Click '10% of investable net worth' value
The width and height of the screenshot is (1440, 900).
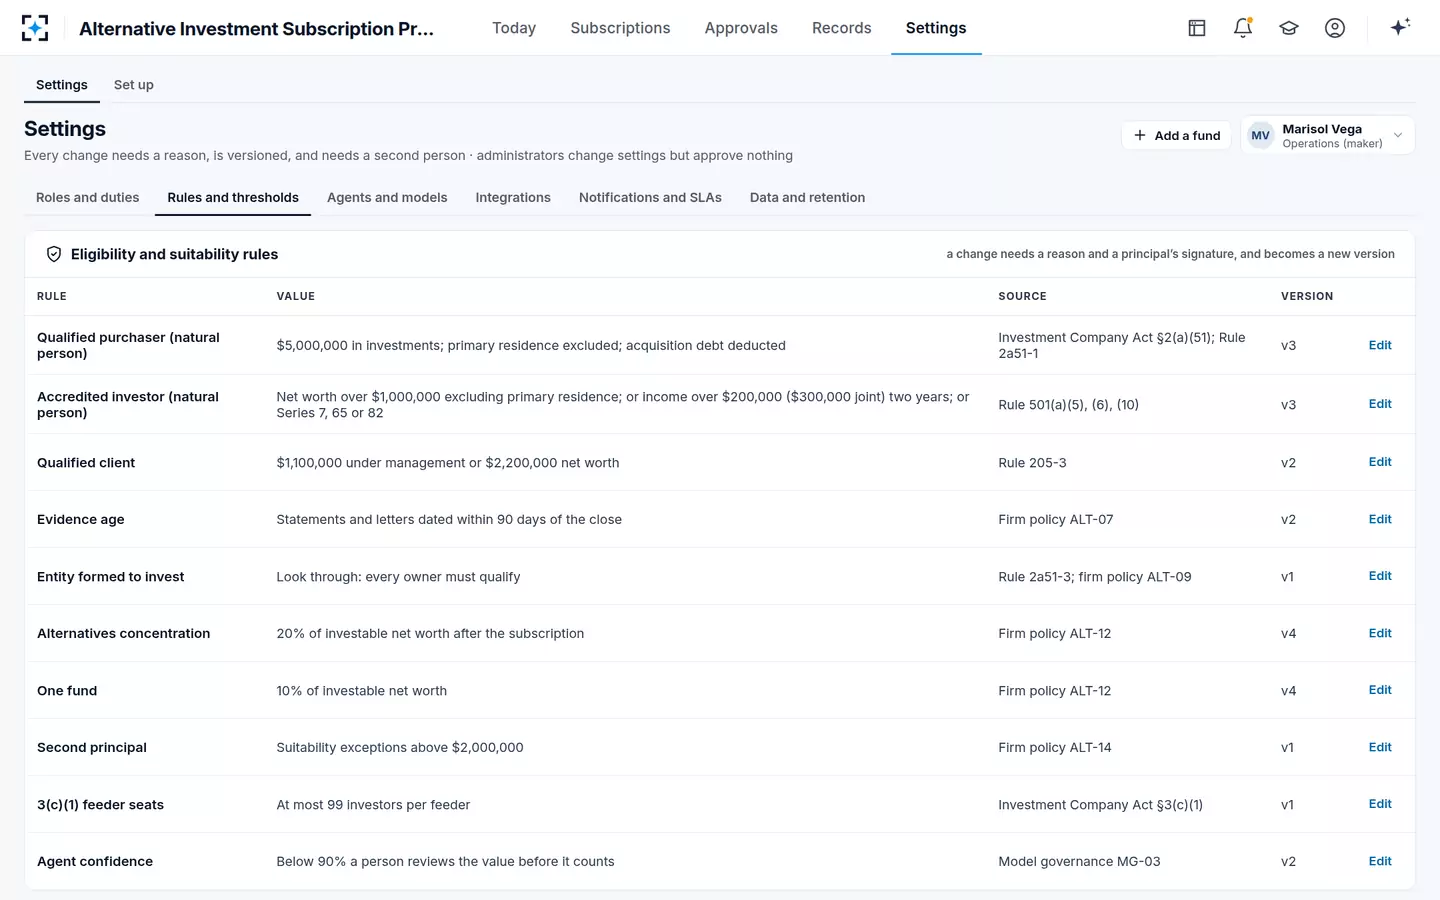[x=361, y=691]
